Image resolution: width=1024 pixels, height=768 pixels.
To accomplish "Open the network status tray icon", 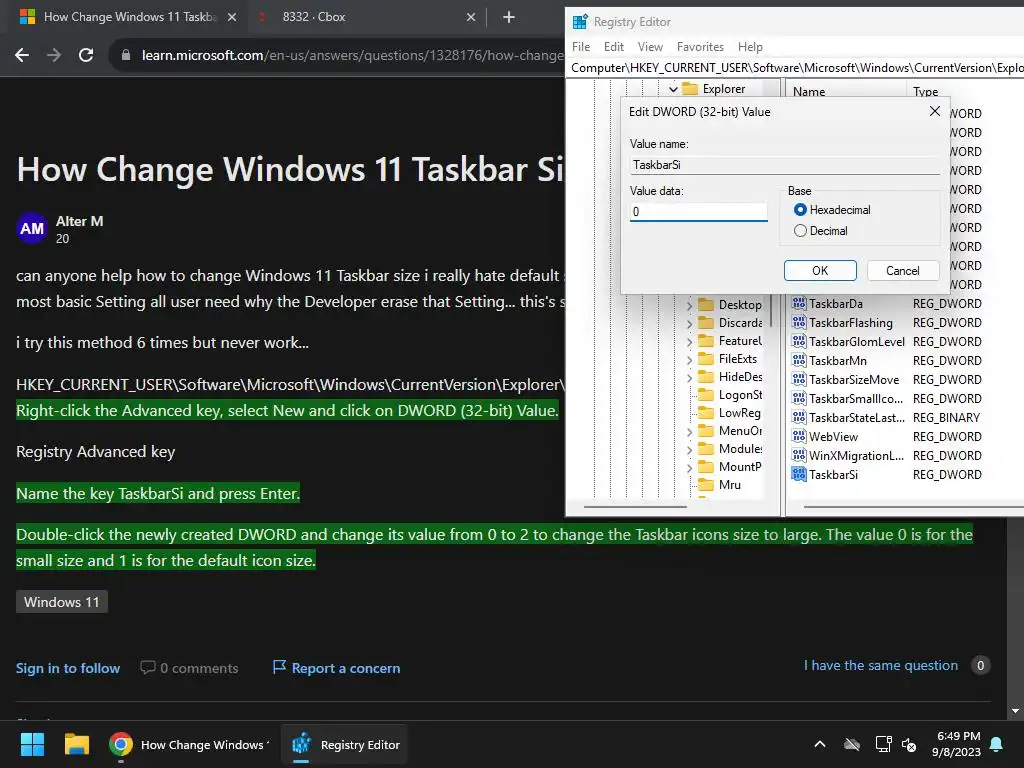I will tap(883, 744).
